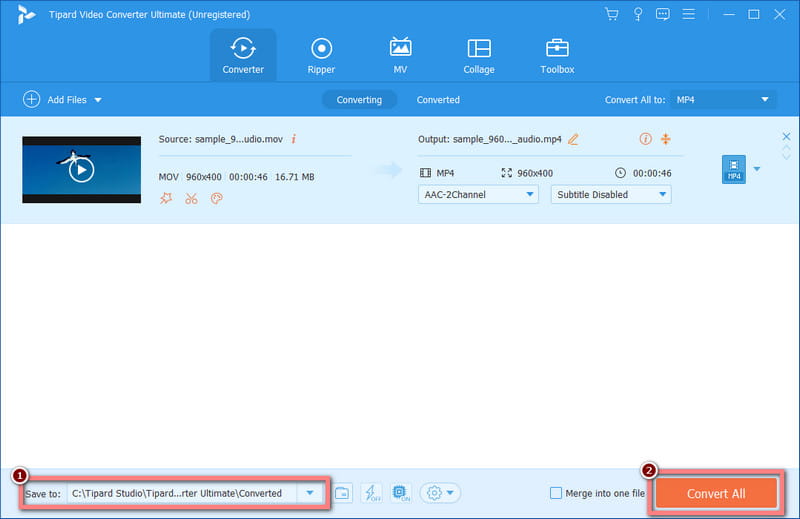Viewport: 800px width, 519px height.
Task: Remove the file with the X icon
Action: coord(786,136)
